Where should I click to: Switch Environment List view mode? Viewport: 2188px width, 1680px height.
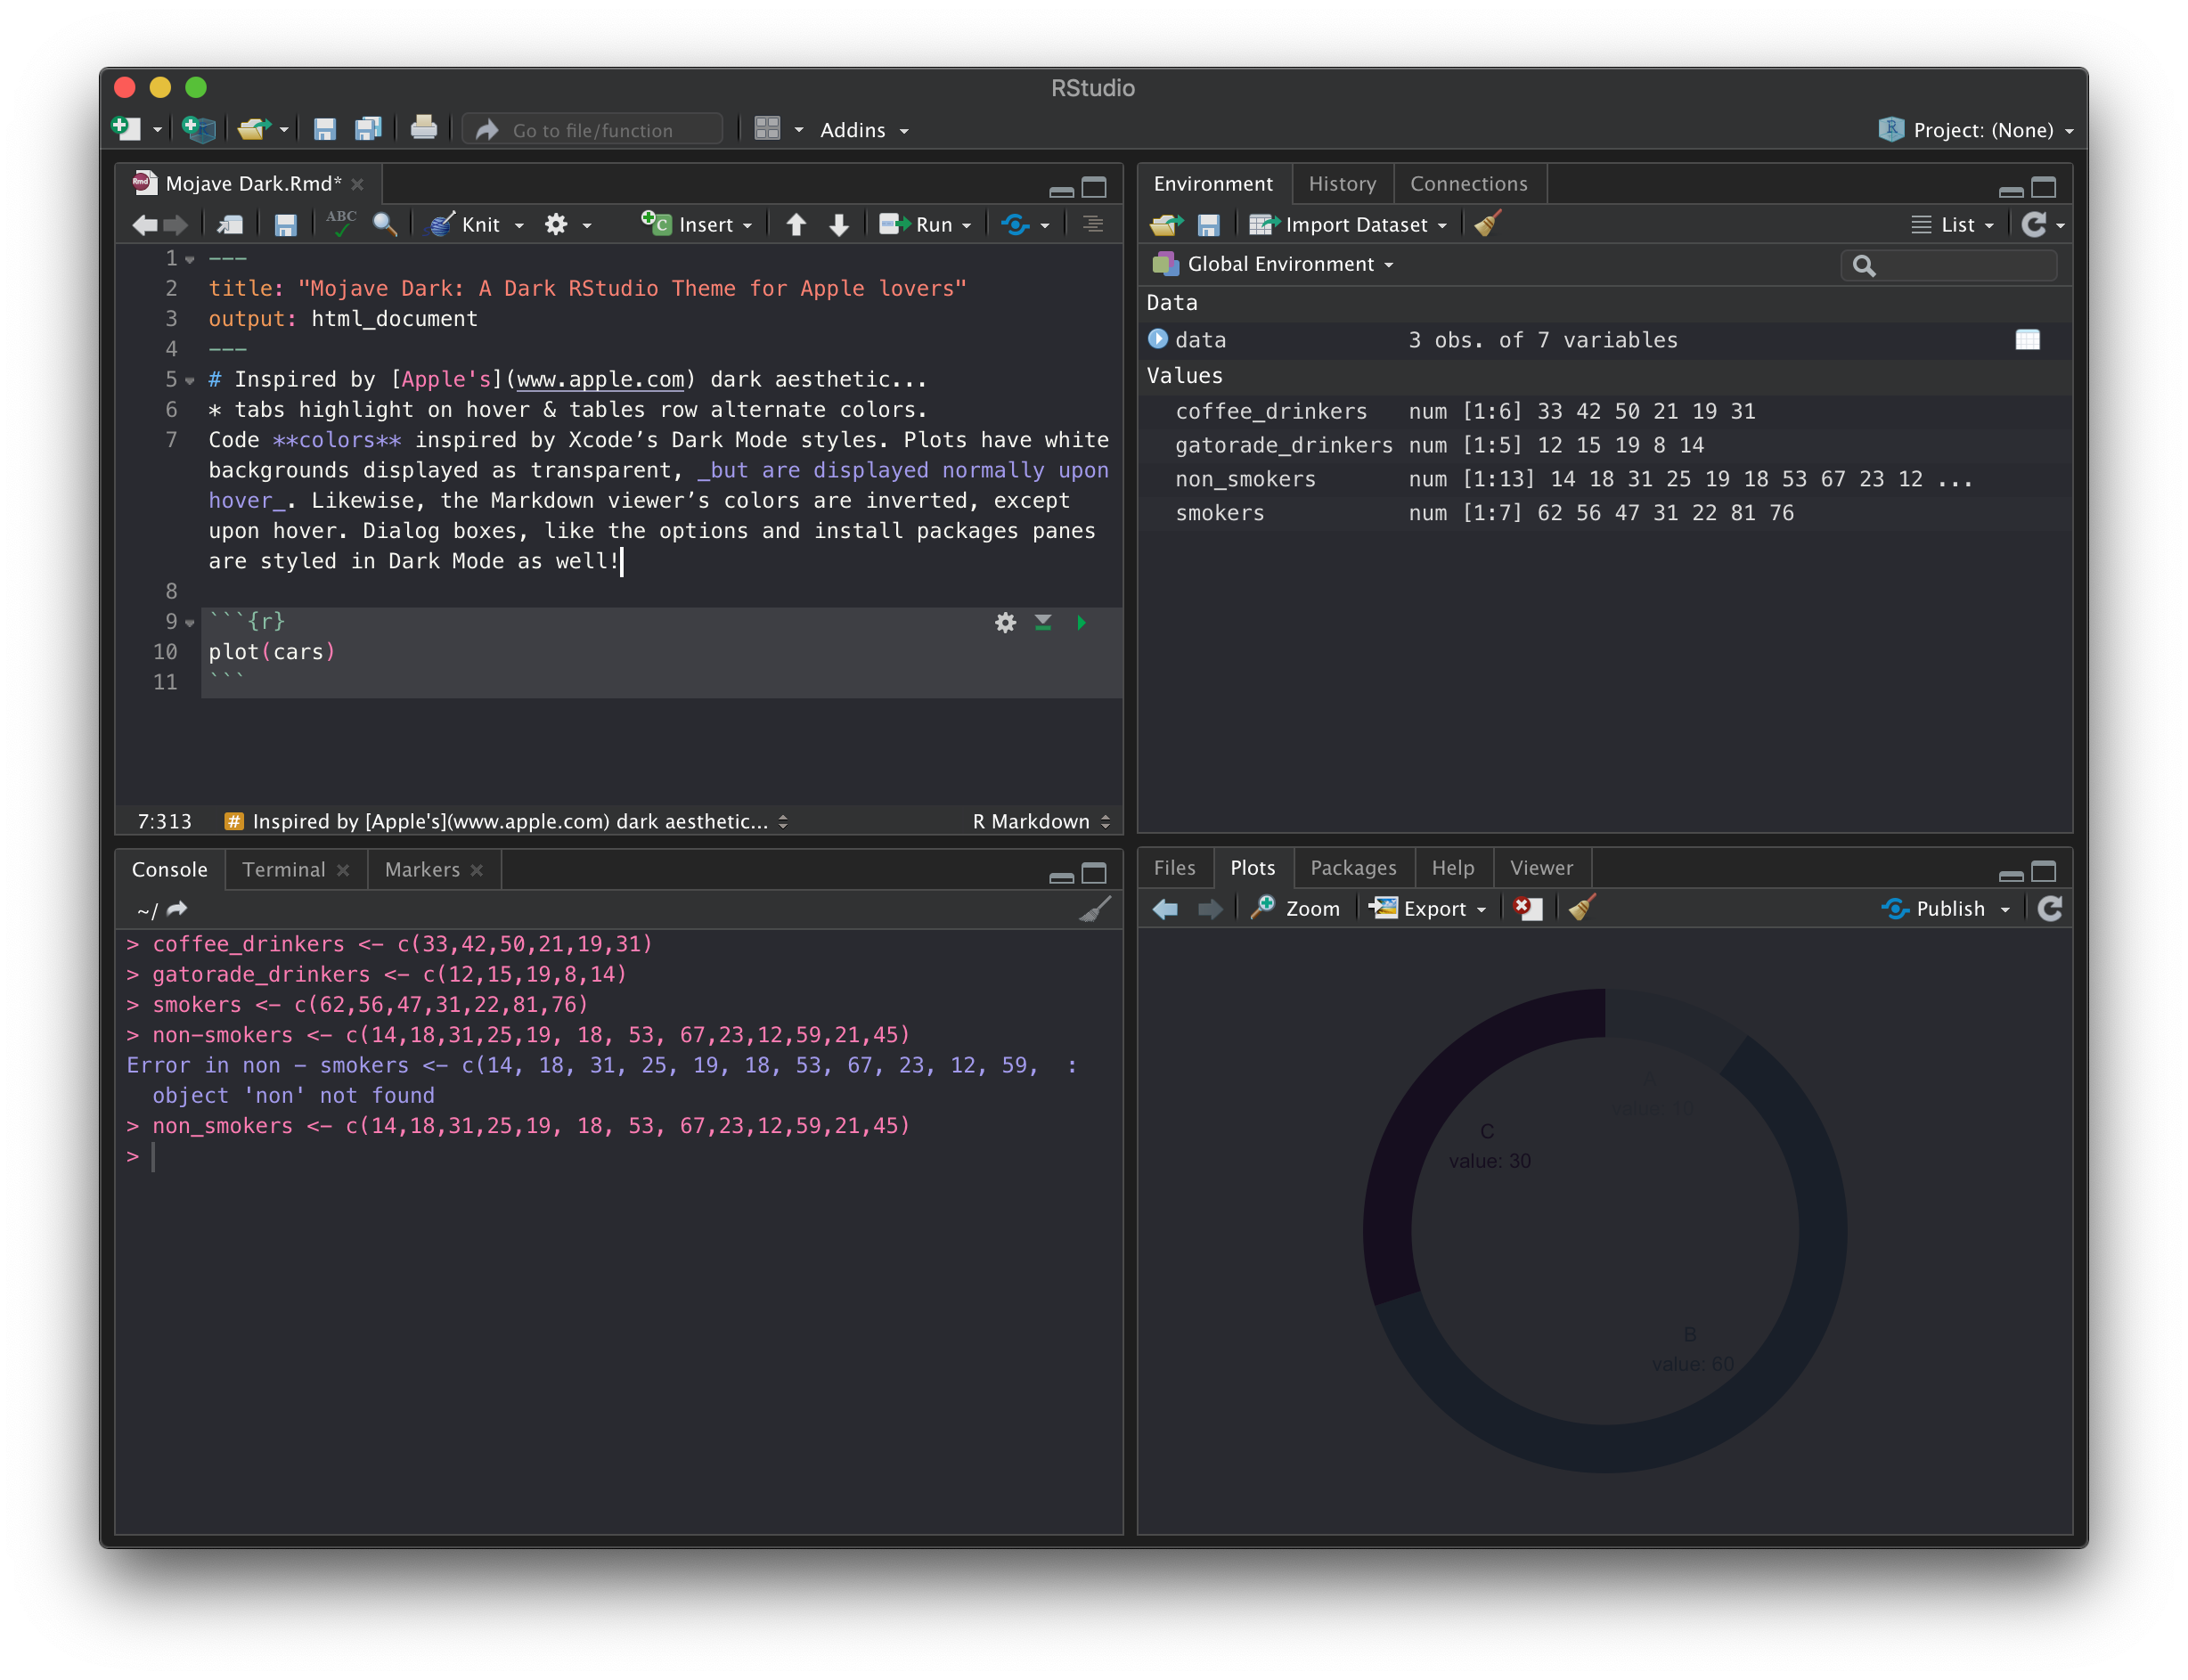coord(1953,225)
